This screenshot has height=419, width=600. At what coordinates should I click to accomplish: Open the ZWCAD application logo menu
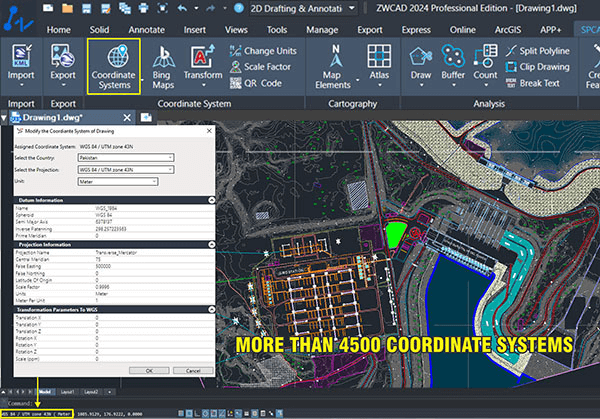(x=18, y=18)
